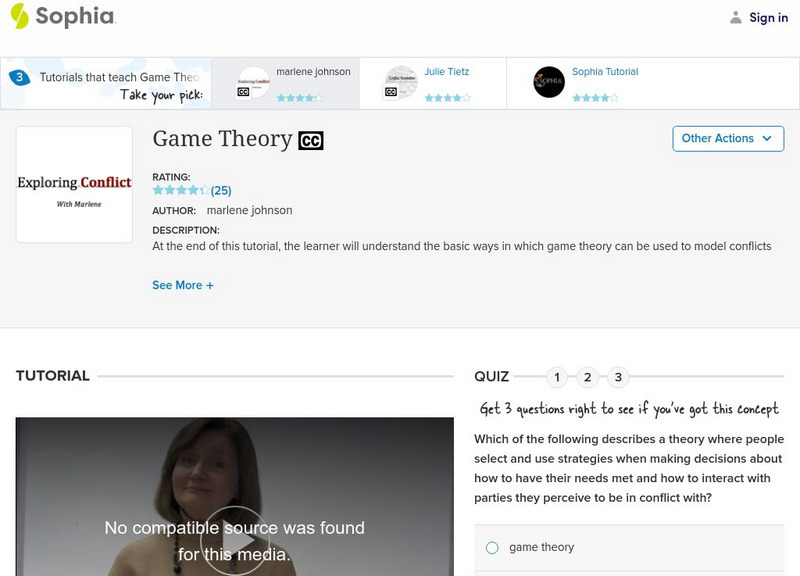The height and width of the screenshot is (576, 800).
Task: Select the game theory radio option
Action: [x=492, y=547]
